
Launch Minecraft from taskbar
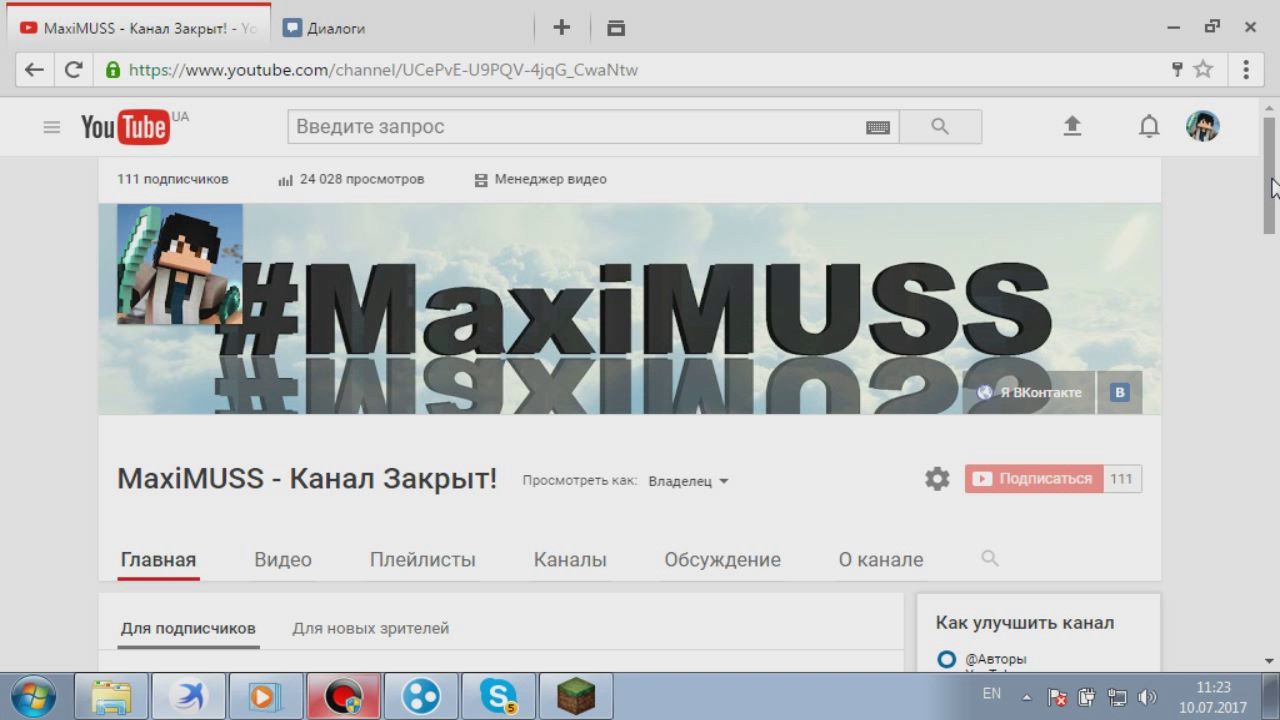coord(576,696)
